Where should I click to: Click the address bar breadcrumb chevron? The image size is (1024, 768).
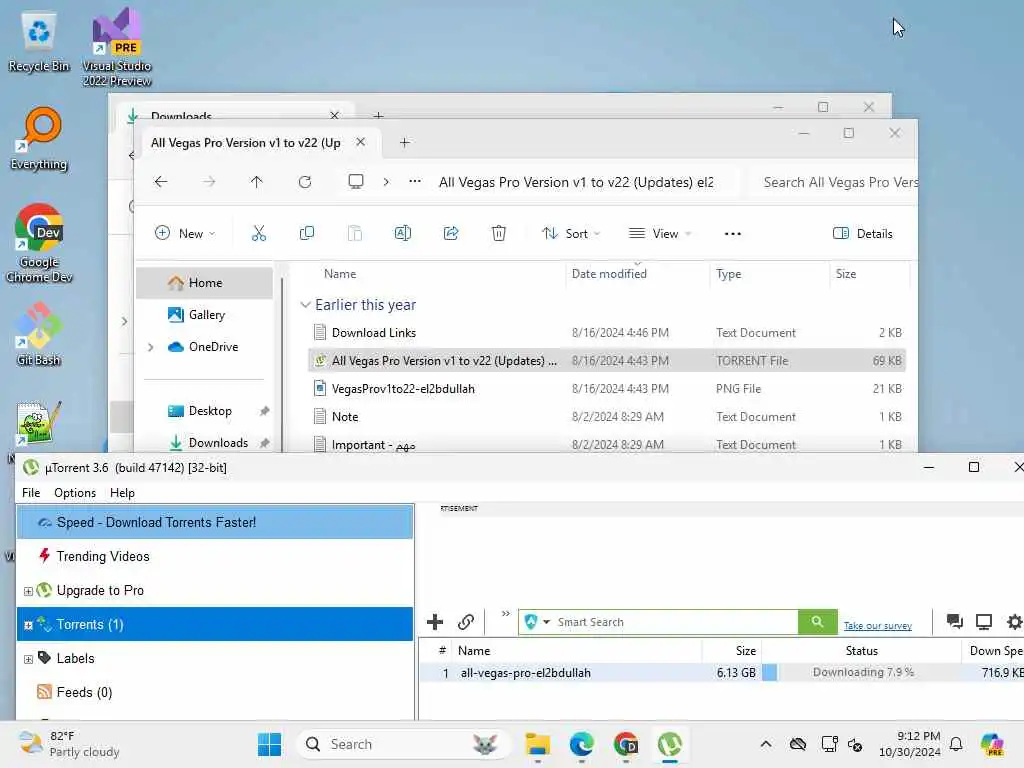[386, 182]
